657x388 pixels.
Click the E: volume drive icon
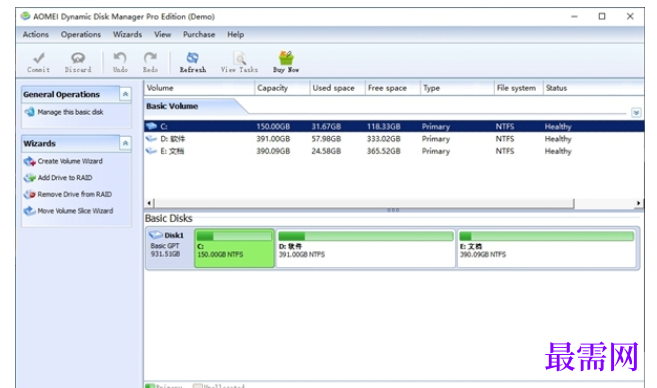pyautogui.click(x=151, y=151)
